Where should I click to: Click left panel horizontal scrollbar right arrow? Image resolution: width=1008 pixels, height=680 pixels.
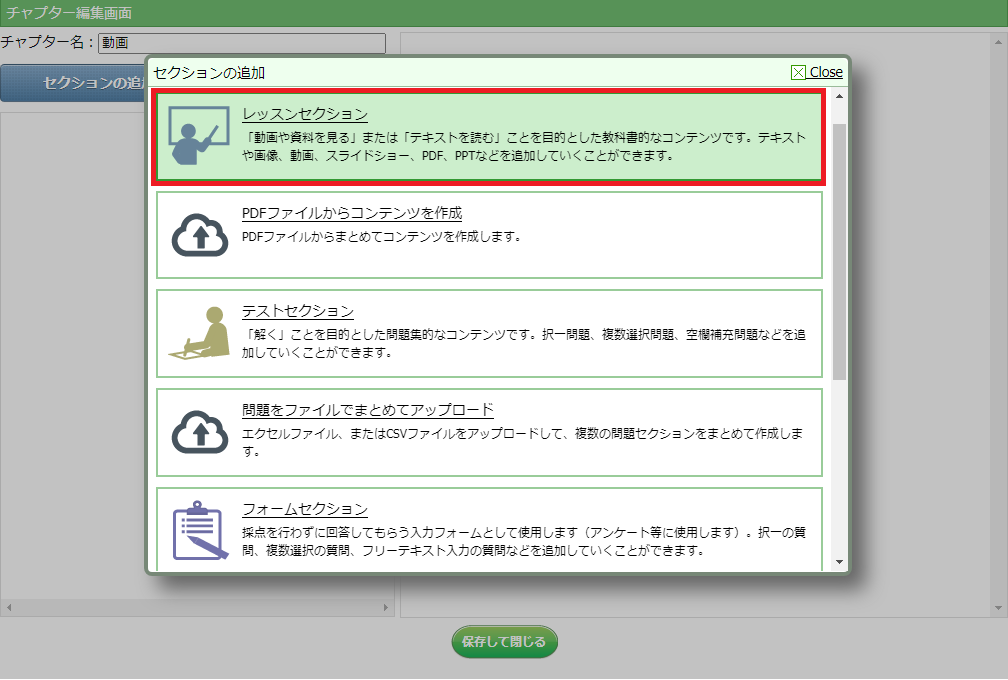(388, 608)
